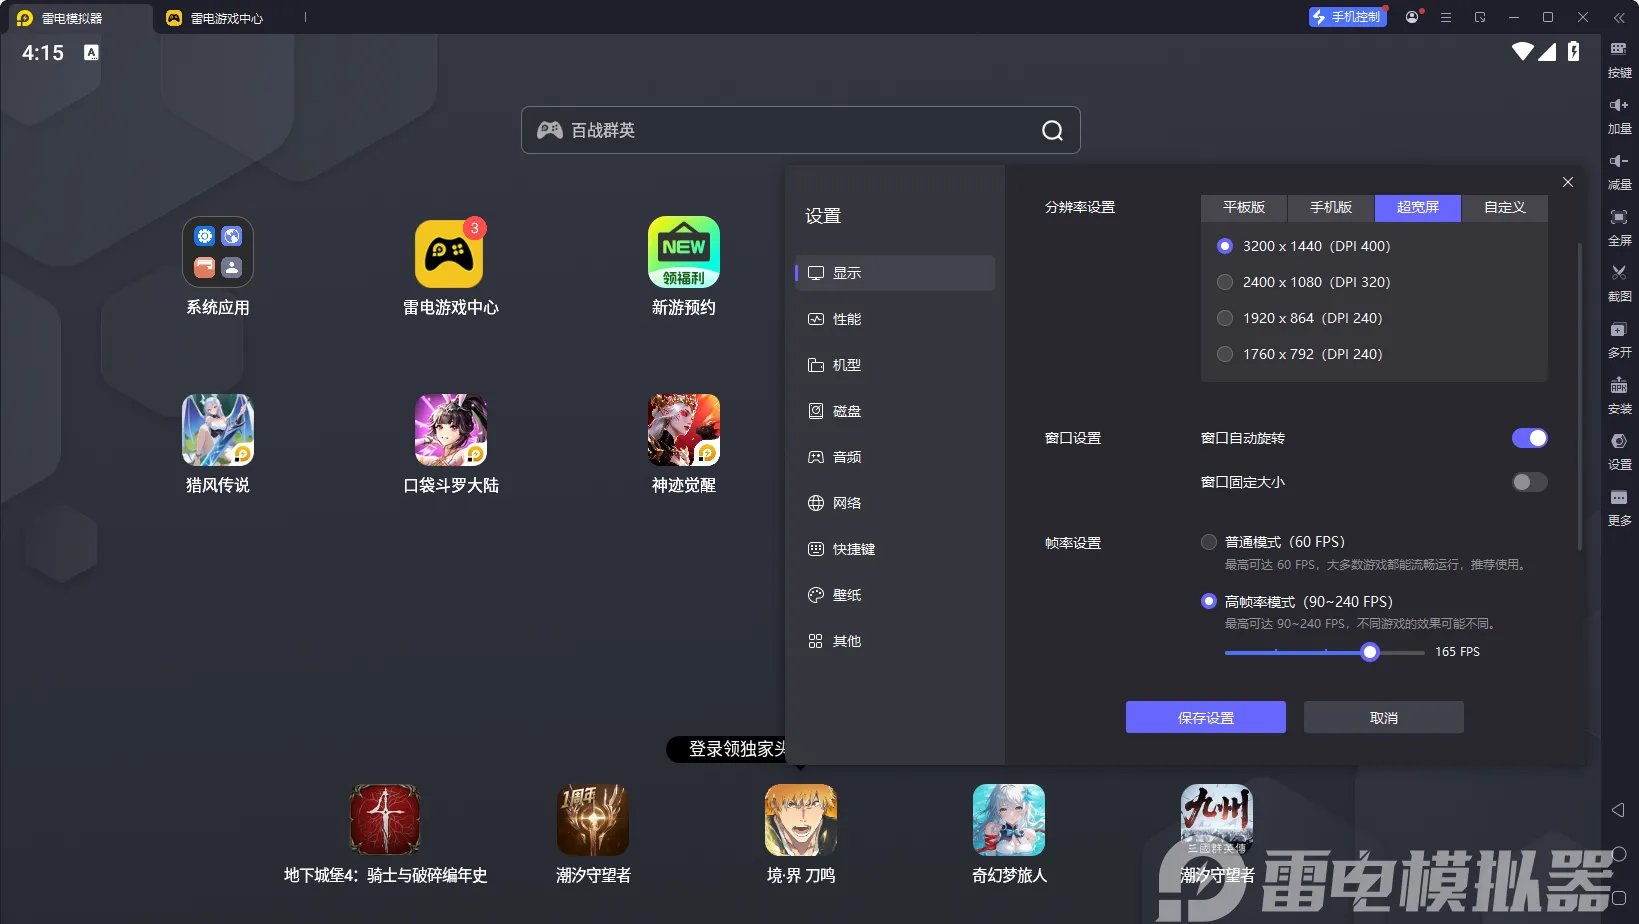Switch to 超宽屏 resolution tab
The image size is (1639, 924).
point(1418,208)
